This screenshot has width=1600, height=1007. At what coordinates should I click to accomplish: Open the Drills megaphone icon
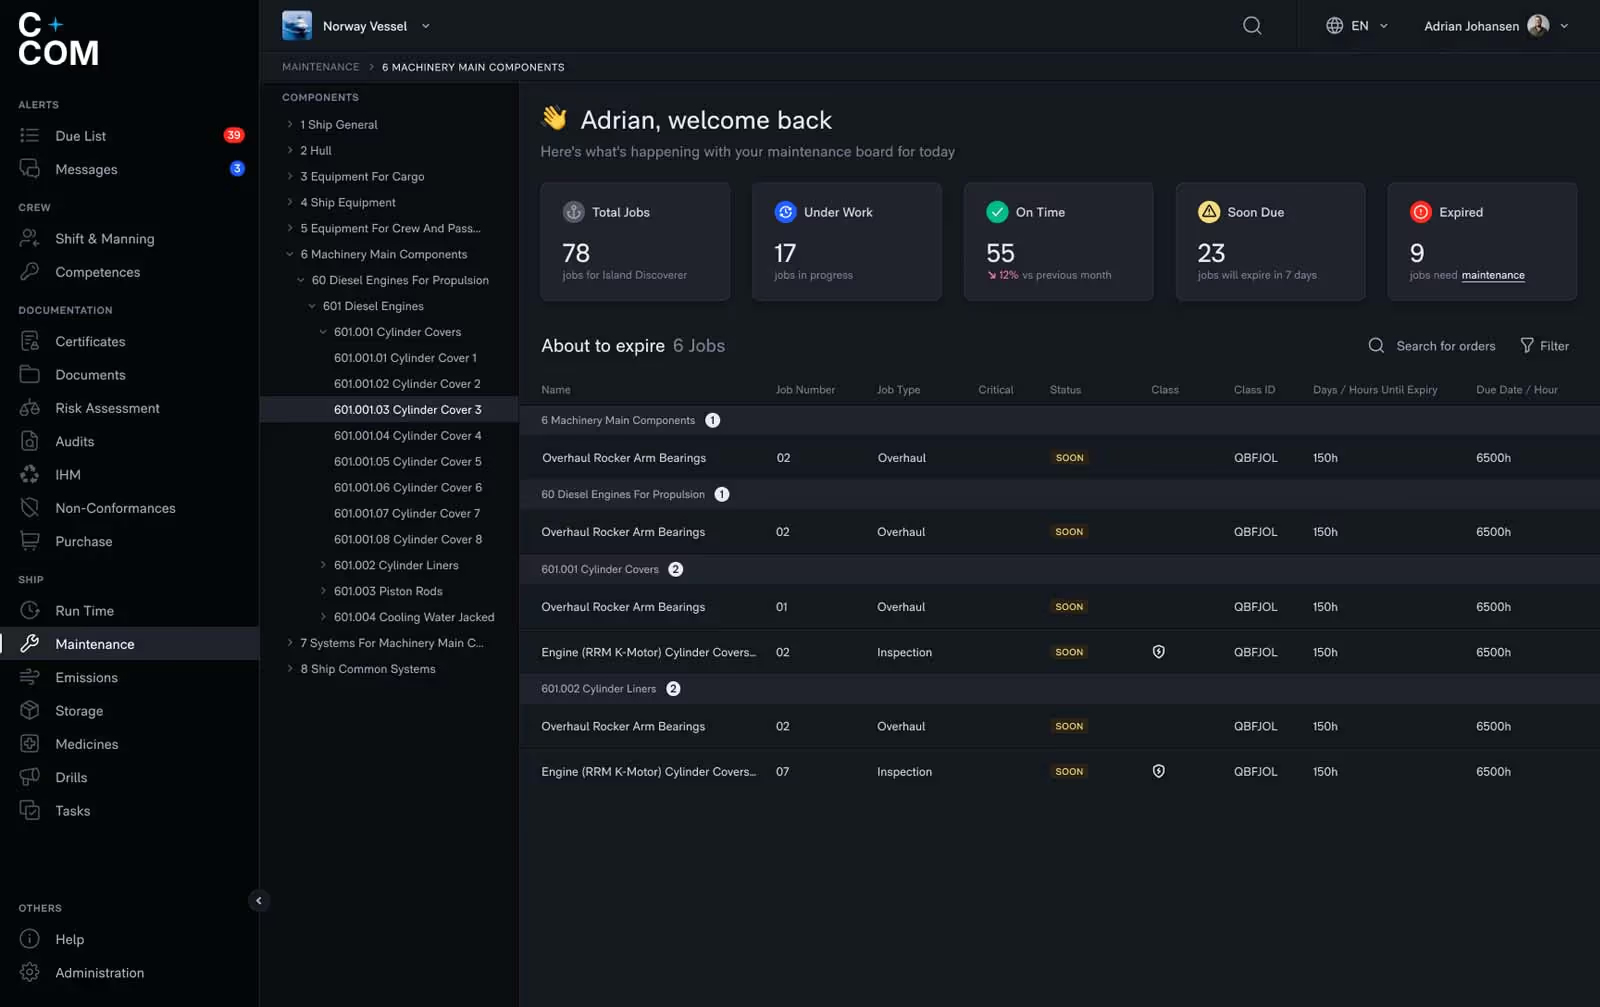pyautogui.click(x=30, y=777)
